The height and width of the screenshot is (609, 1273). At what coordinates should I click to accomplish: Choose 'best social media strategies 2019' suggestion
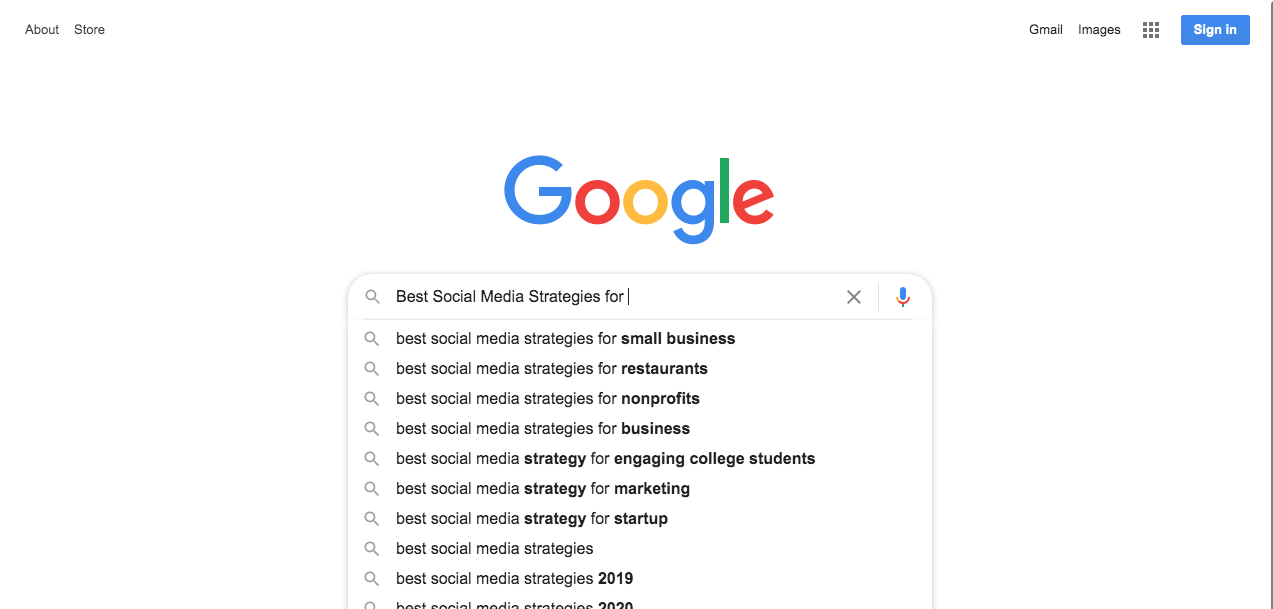pyautogui.click(x=514, y=579)
